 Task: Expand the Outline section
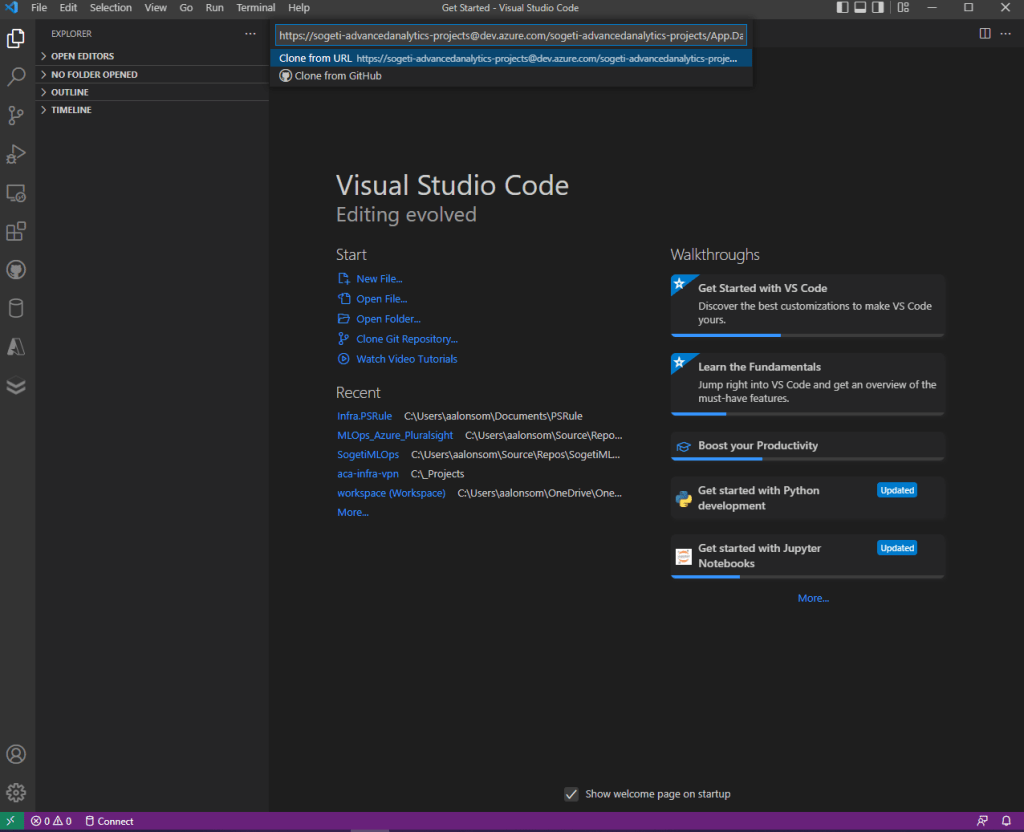pyautogui.click(x=70, y=92)
